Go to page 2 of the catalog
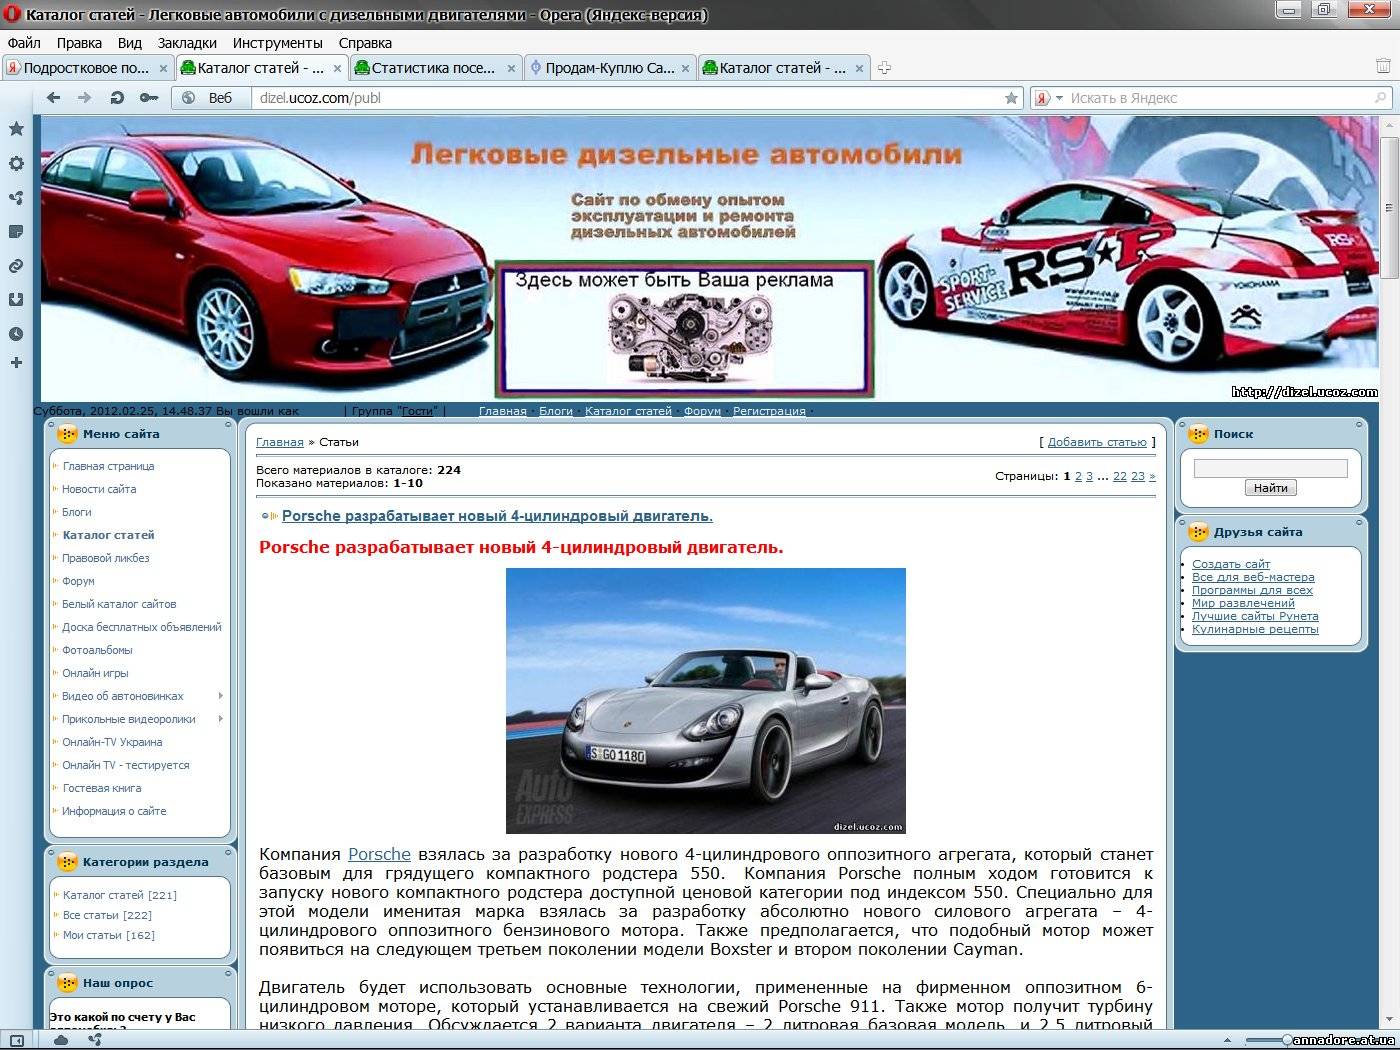 (1078, 477)
